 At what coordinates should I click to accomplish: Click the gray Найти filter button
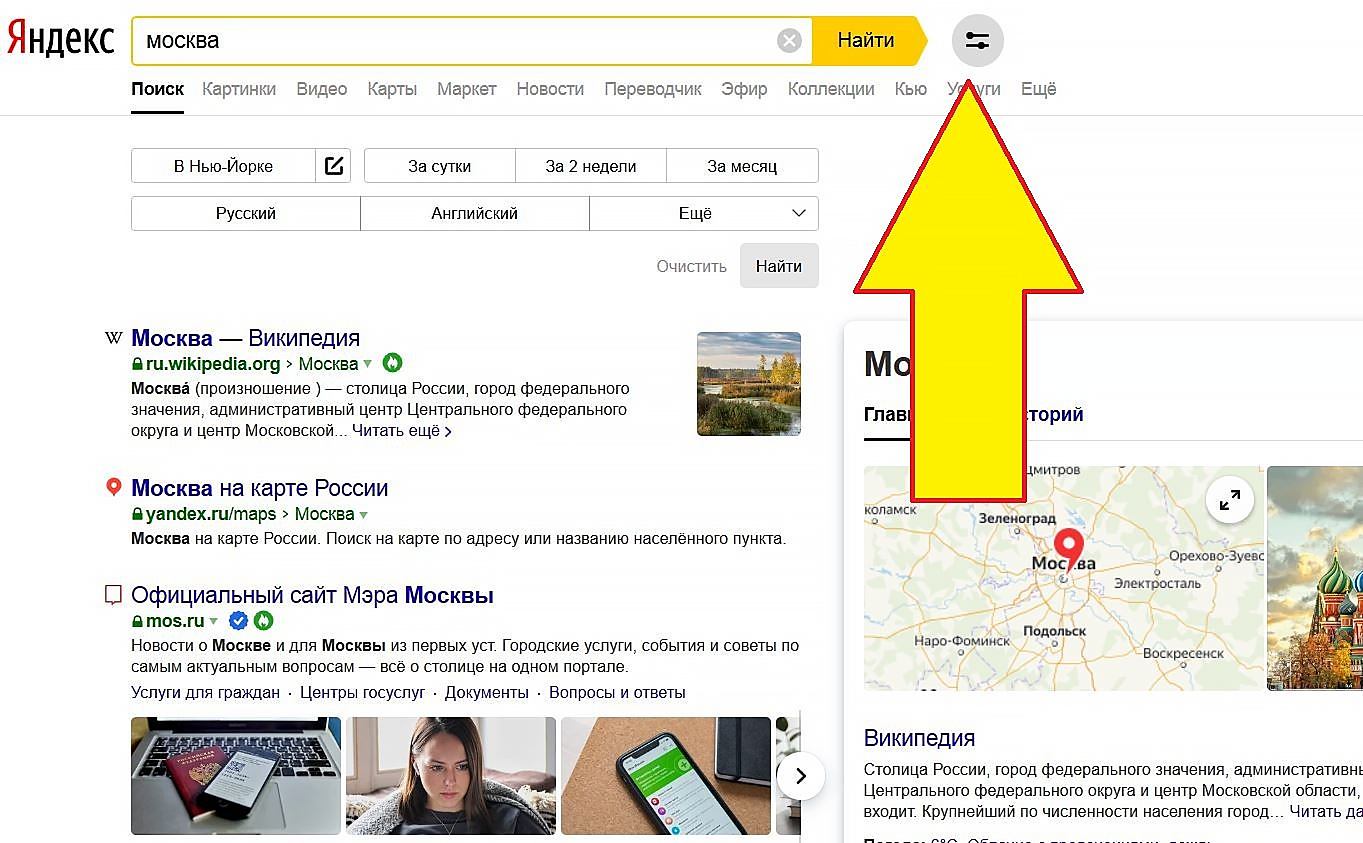(779, 266)
